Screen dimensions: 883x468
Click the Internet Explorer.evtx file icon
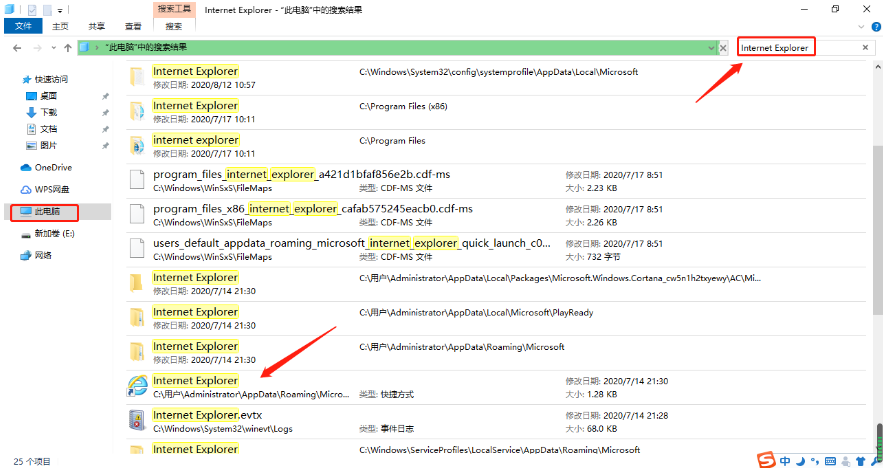coord(136,421)
